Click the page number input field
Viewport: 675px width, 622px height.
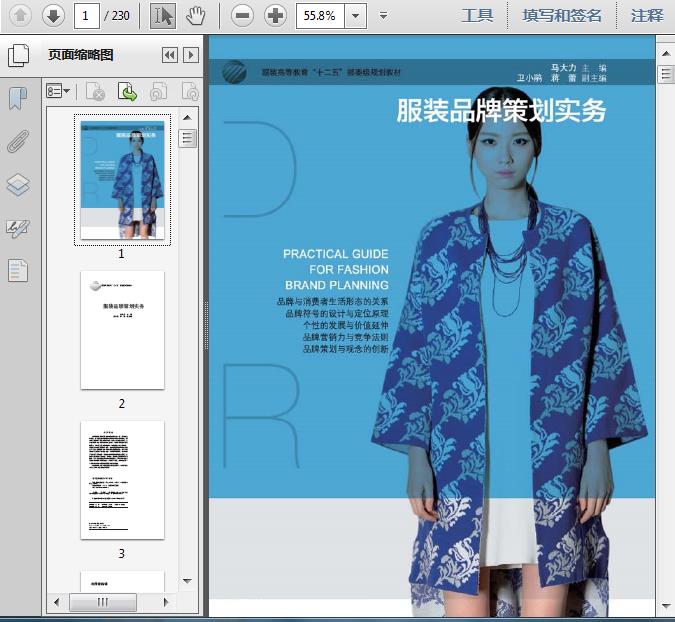point(87,16)
